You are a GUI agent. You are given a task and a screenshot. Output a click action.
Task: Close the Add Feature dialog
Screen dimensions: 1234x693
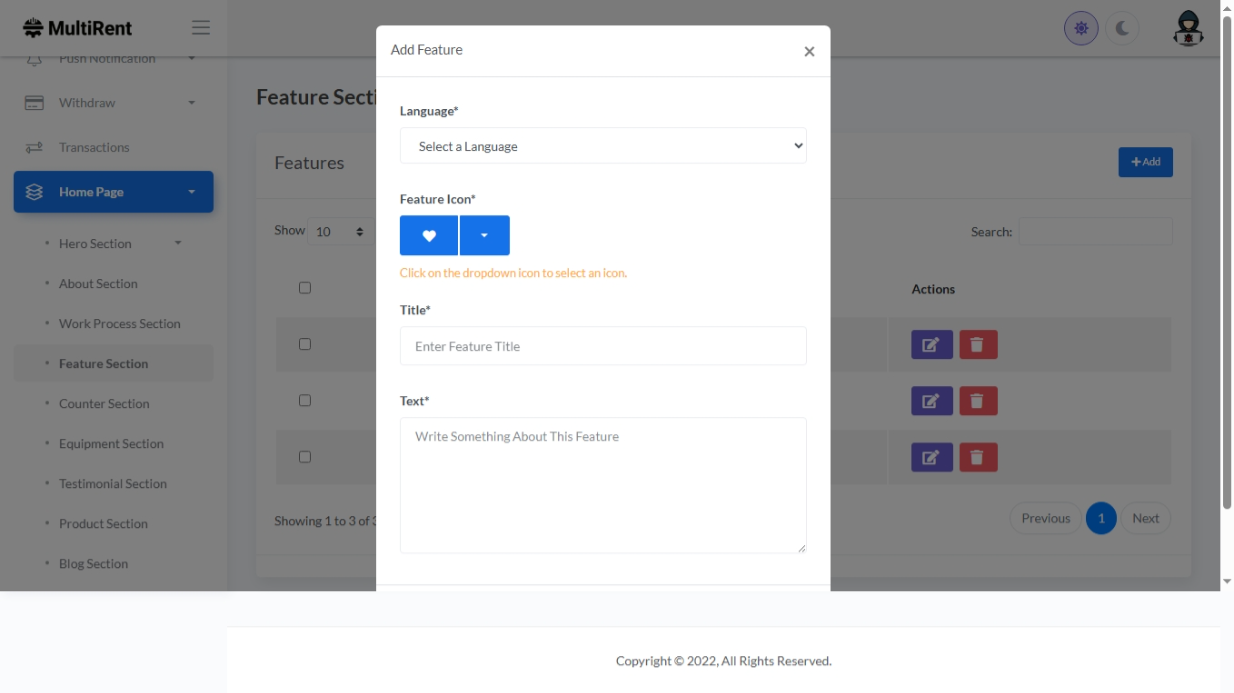pos(809,52)
